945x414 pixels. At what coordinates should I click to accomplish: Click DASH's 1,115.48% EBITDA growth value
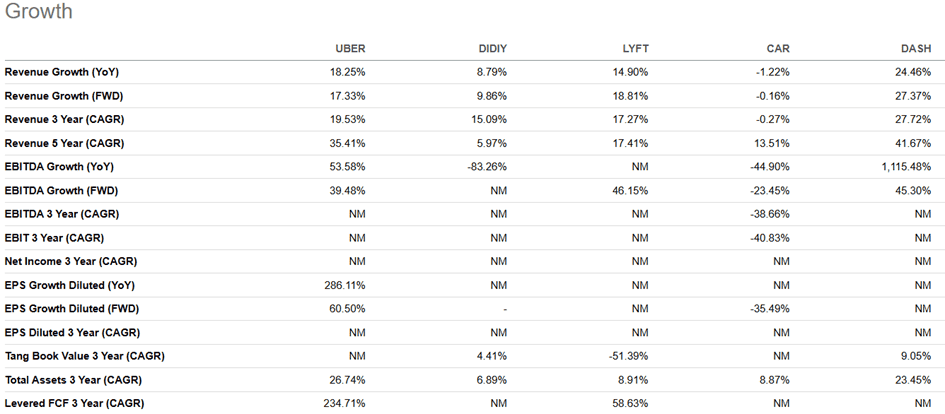pos(904,167)
